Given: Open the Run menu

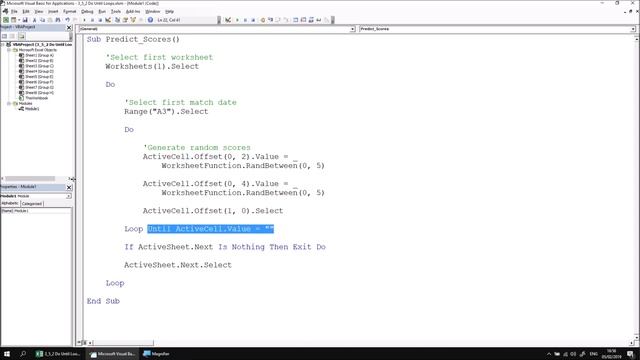Looking at the screenshot, I should (102, 11).
